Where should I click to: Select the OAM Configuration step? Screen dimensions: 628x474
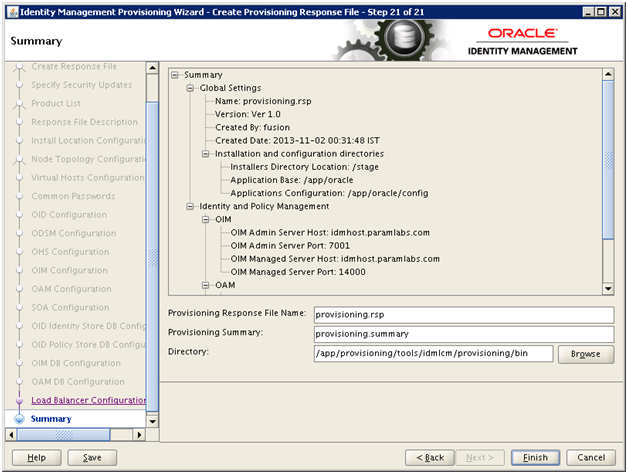(72, 289)
